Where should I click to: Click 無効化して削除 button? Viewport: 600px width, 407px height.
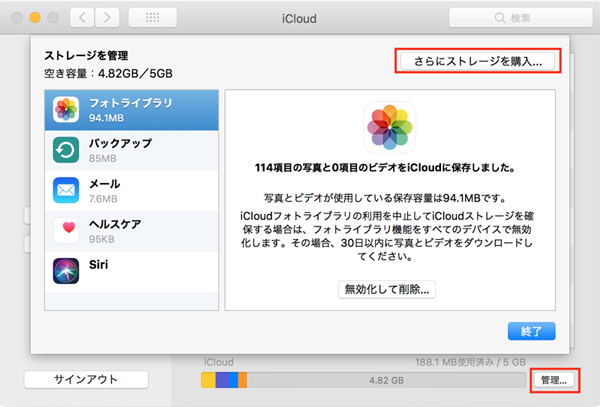[x=387, y=290]
